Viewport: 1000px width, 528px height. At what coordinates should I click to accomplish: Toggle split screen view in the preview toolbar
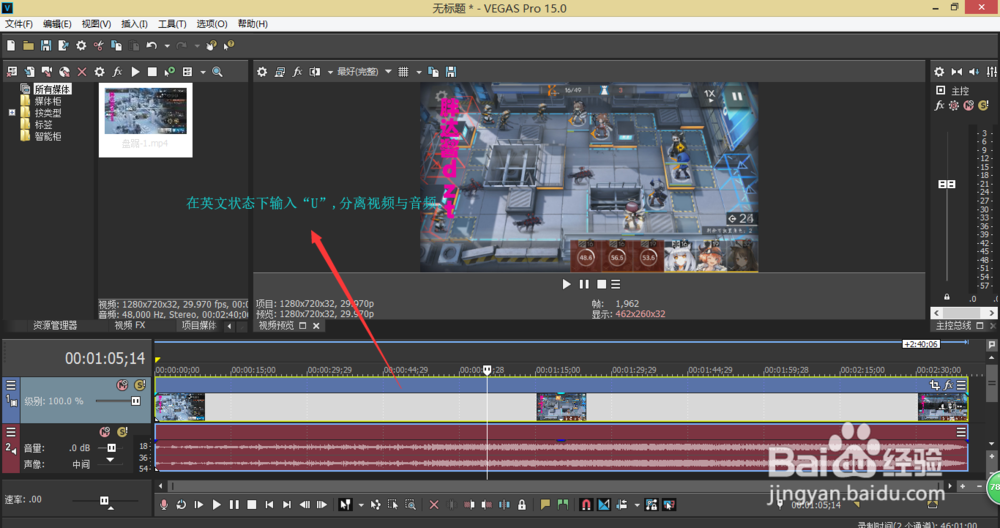(x=314, y=72)
